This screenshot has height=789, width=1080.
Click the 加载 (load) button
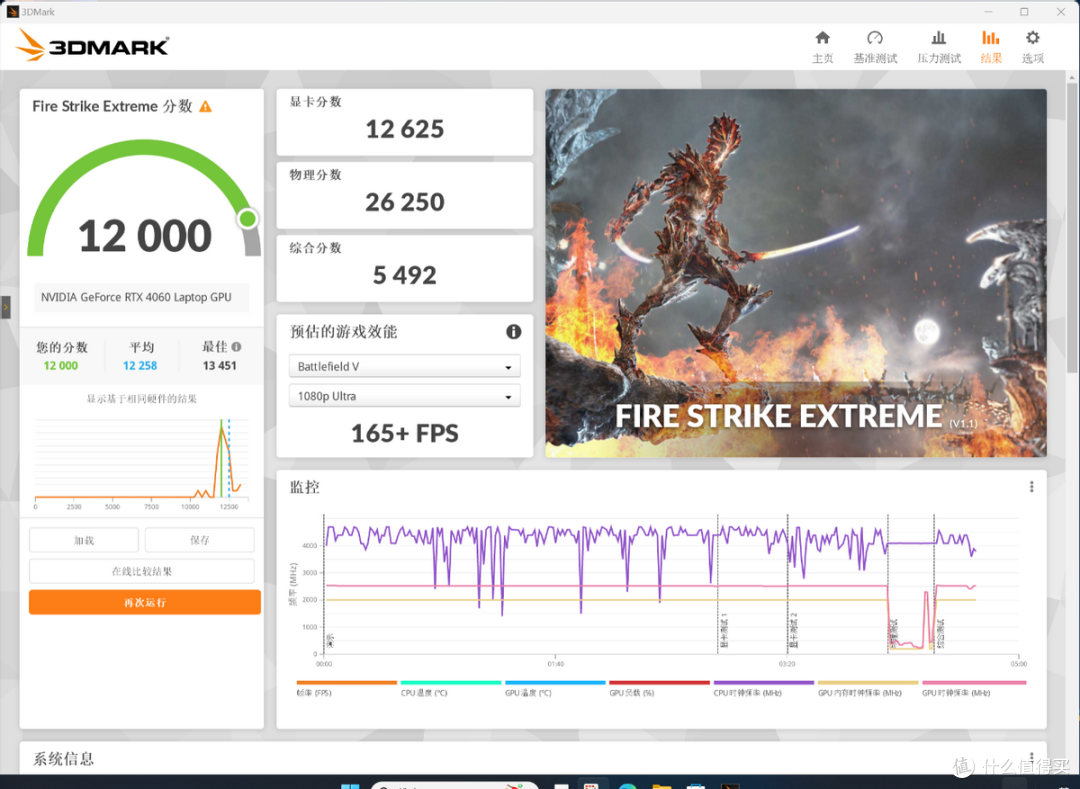coord(84,540)
